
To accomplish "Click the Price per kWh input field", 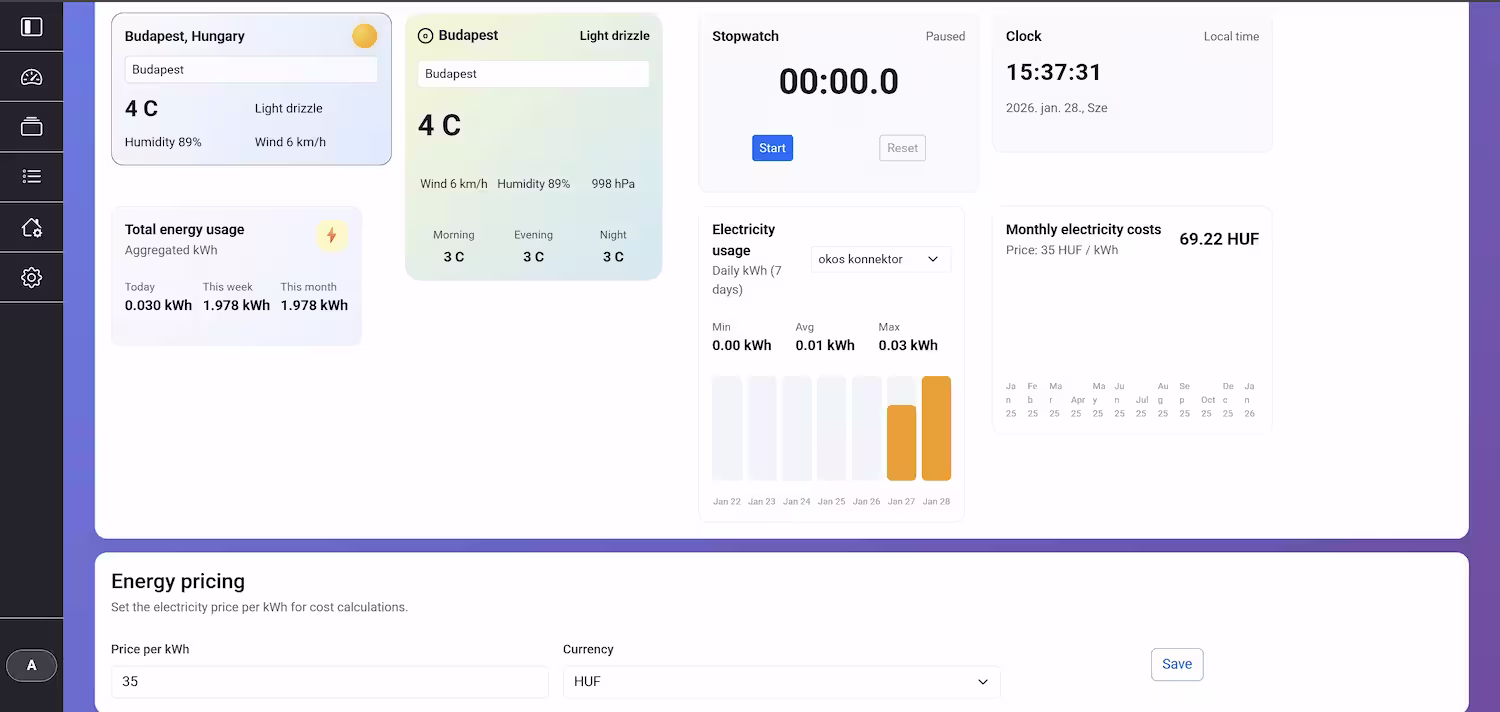I will [x=329, y=681].
